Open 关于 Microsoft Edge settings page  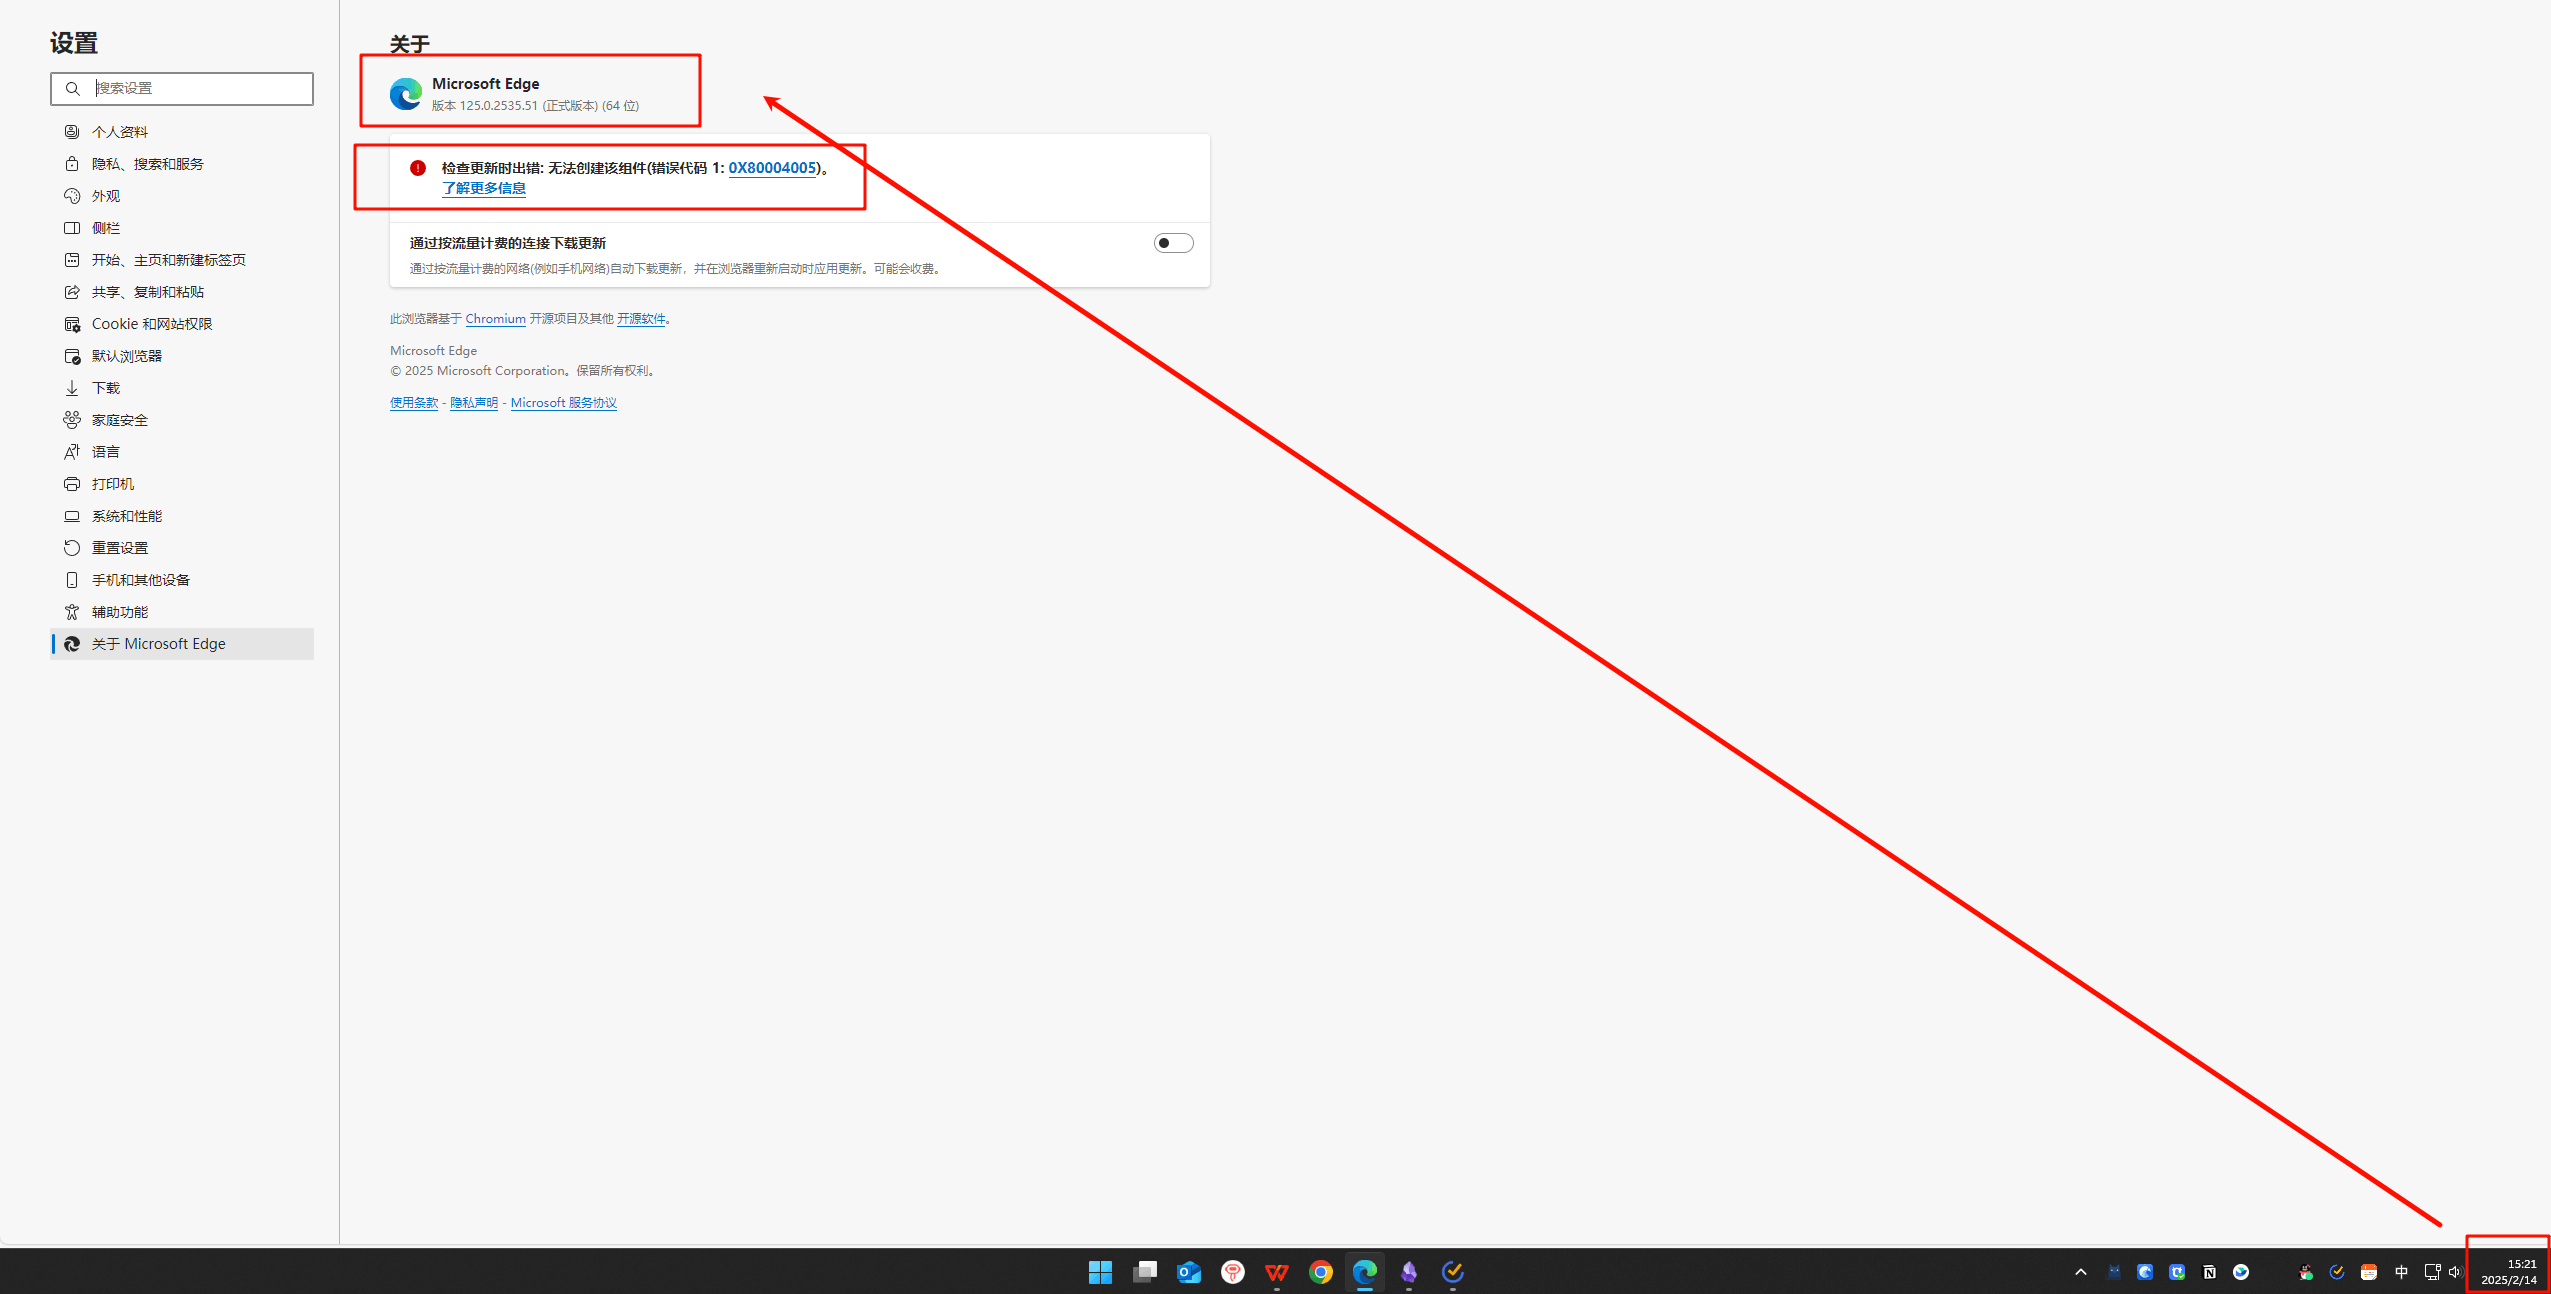click(159, 644)
